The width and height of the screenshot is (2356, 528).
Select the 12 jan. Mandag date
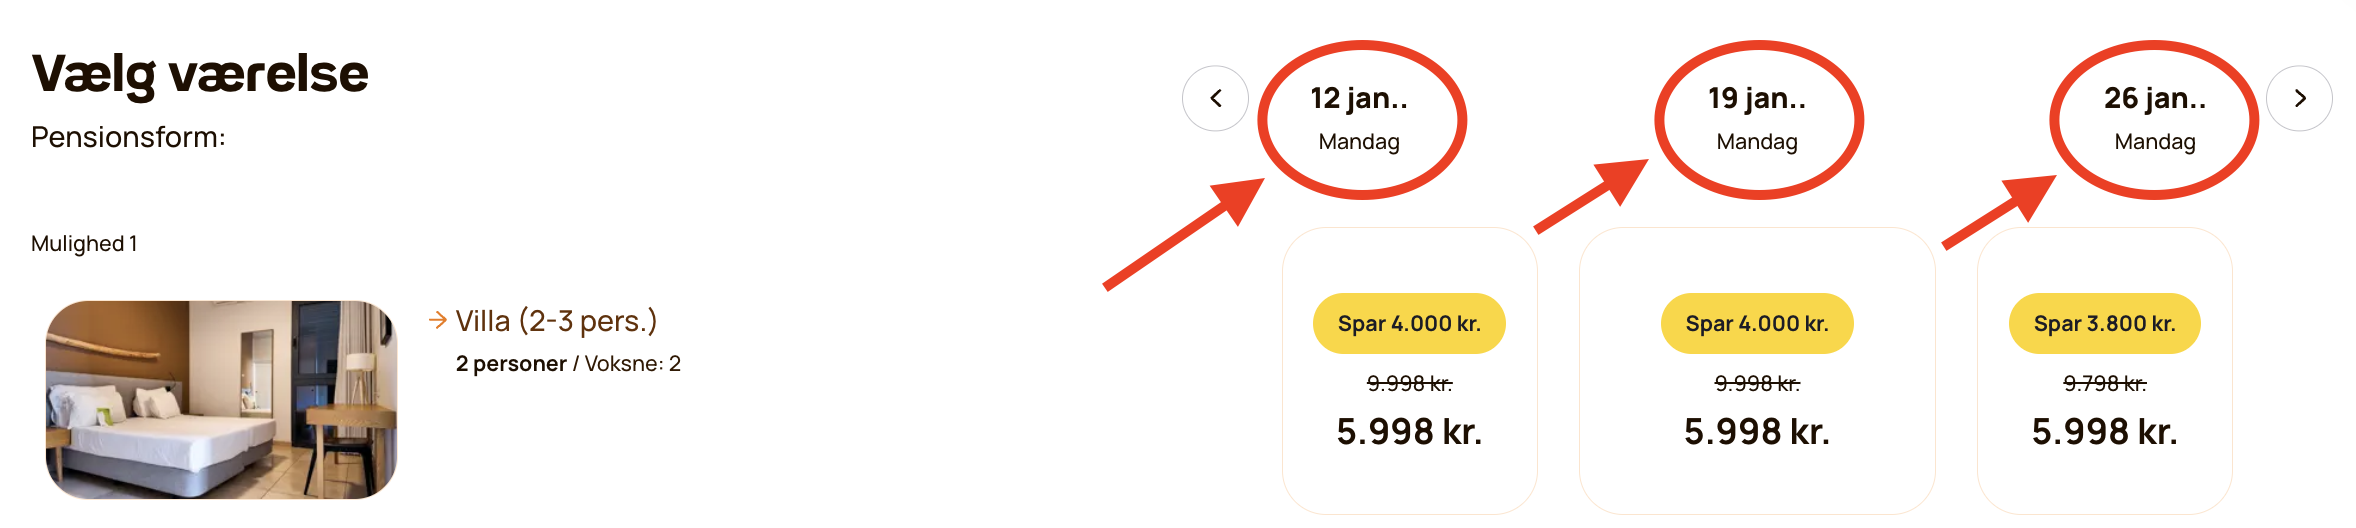pyautogui.click(x=1359, y=118)
